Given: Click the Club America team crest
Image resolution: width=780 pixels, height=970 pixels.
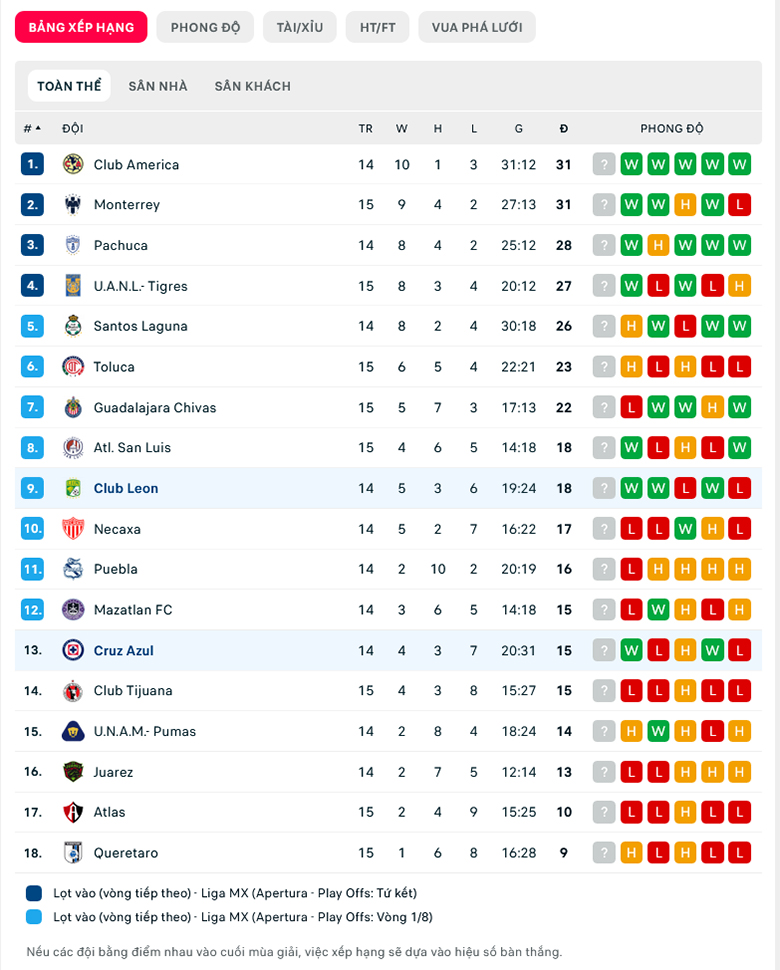Looking at the screenshot, I should pos(73,165).
